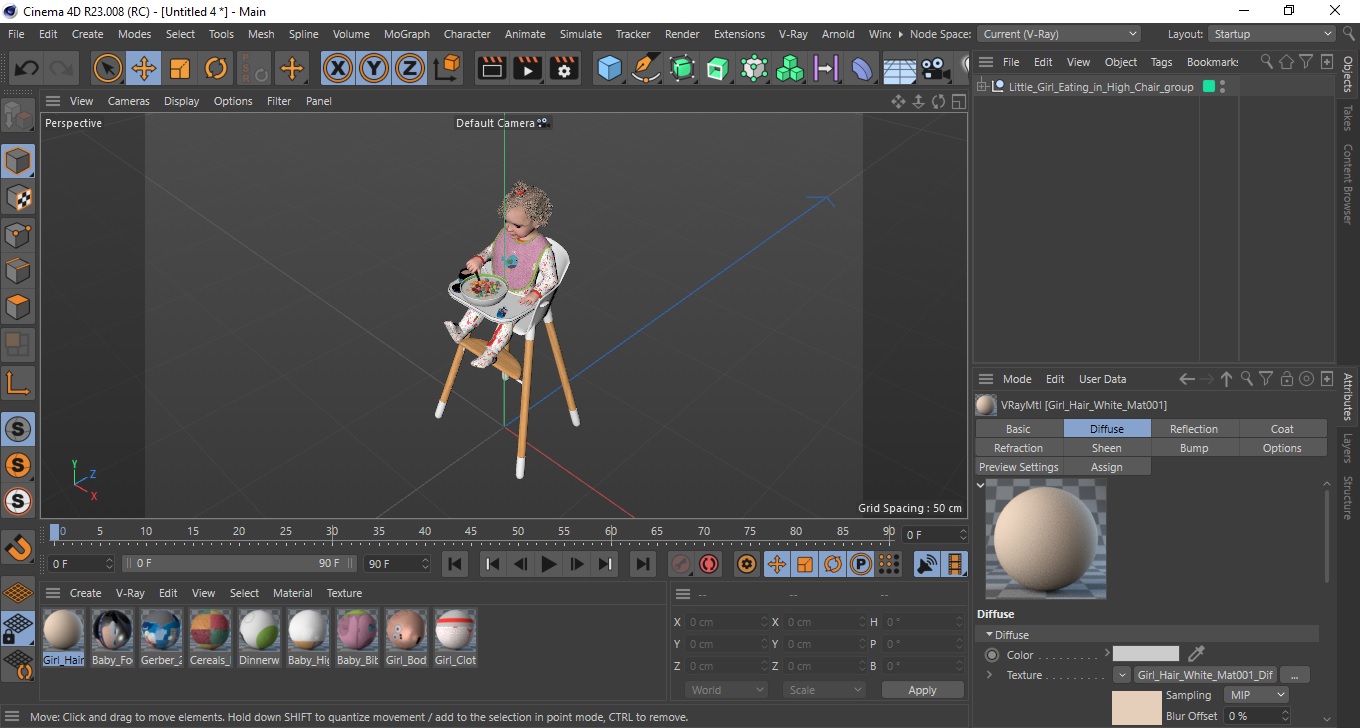Open Edit Render Settings icon

pos(564,69)
